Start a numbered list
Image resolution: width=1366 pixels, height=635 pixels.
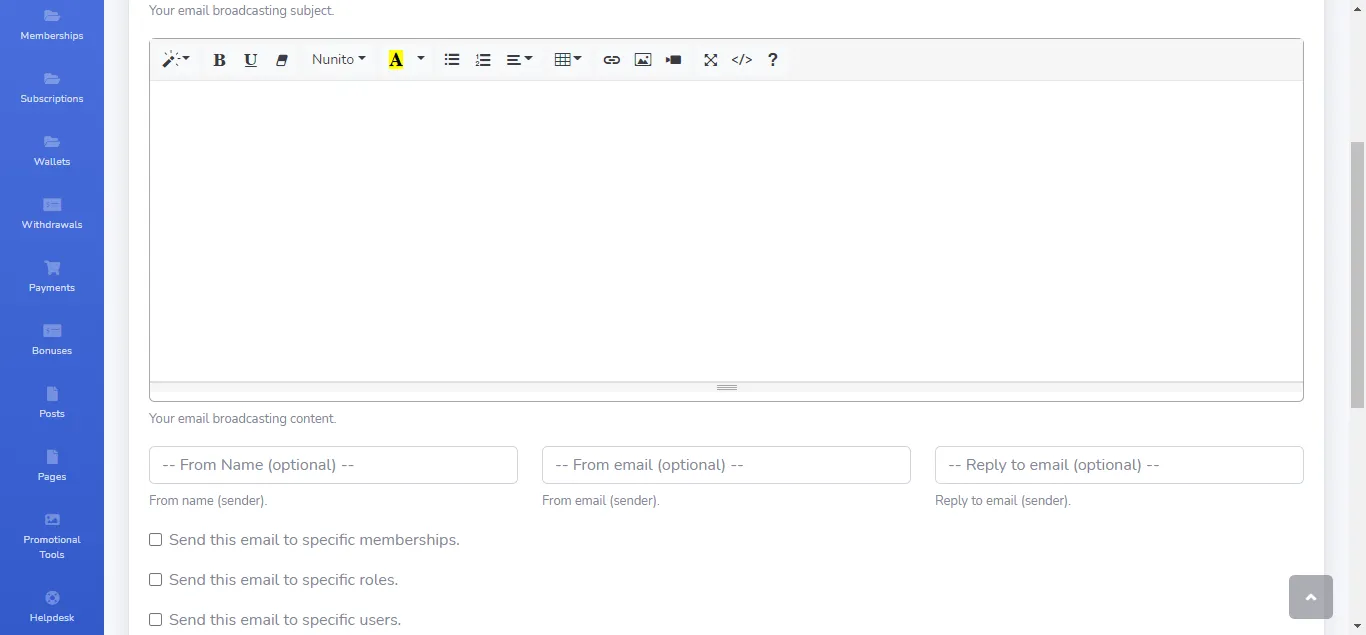coord(483,59)
